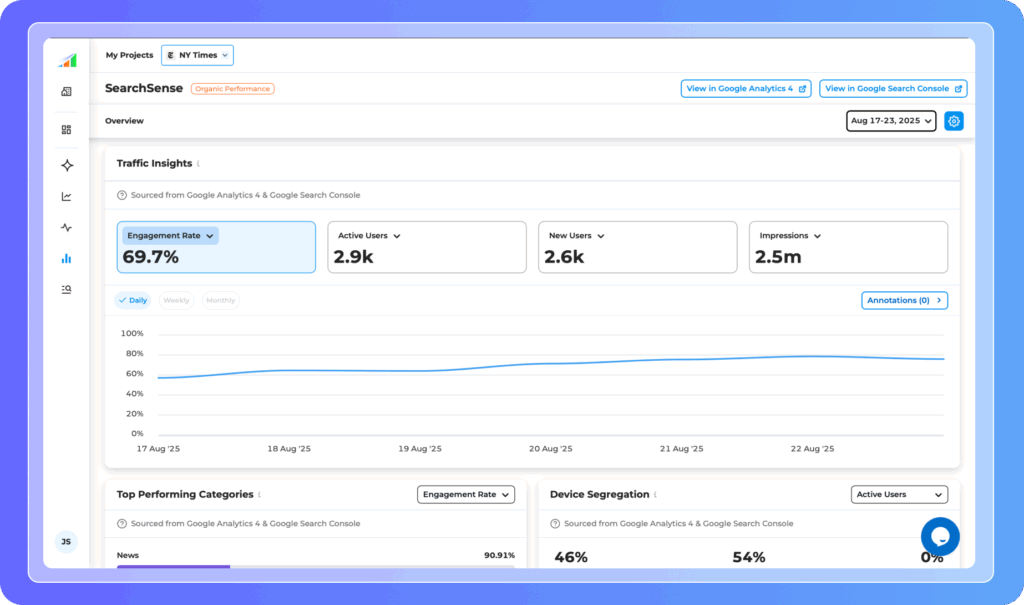Click View in Google Search Console
Viewport: 1024px width, 605px height.
tap(892, 89)
